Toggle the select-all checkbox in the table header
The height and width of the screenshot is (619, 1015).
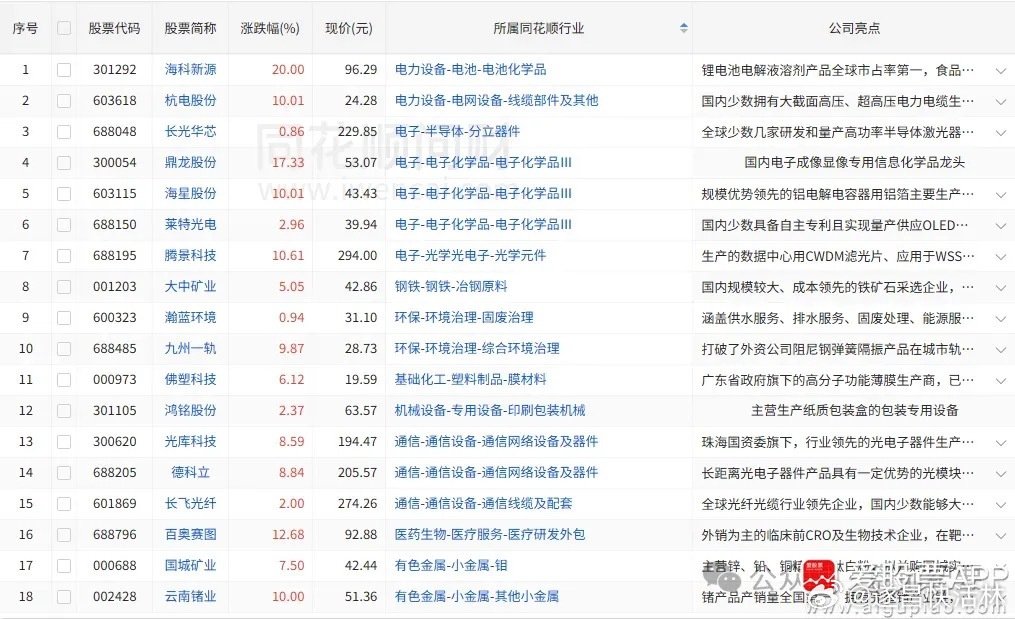coord(63,28)
